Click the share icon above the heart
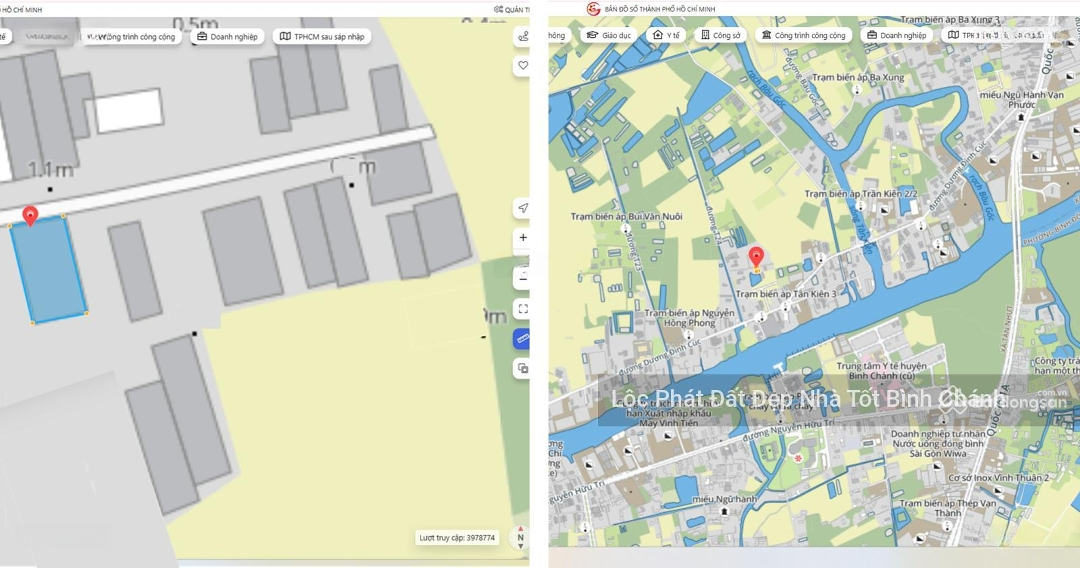The width and height of the screenshot is (1080, 568). click(x=522, y=37)
